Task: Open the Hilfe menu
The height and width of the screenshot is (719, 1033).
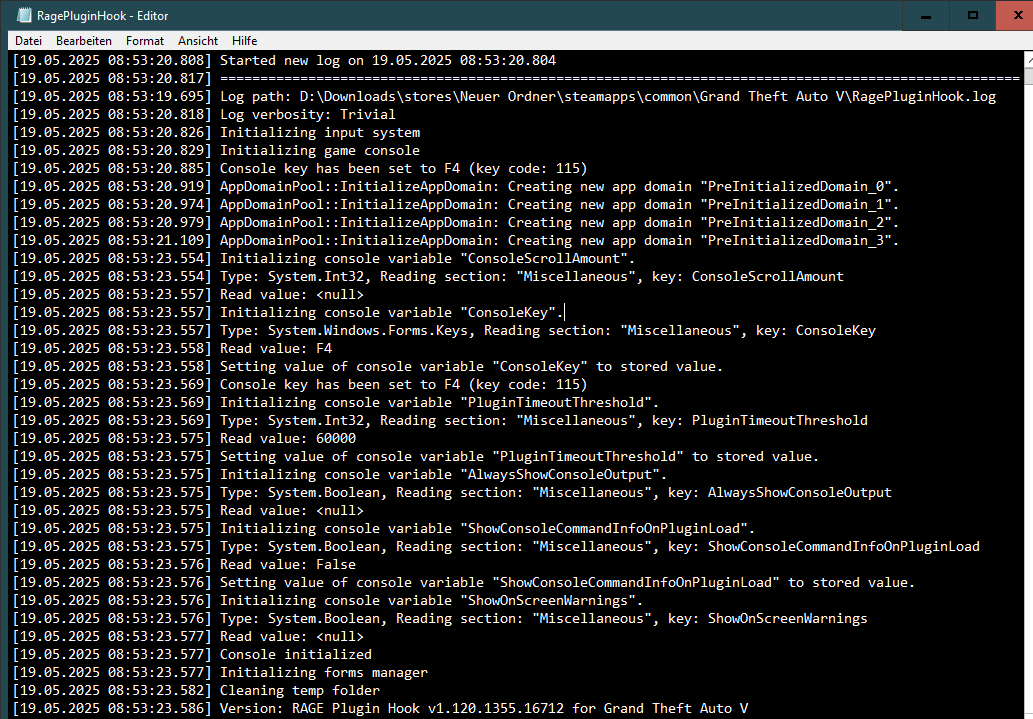Action: tap(244, 41)
